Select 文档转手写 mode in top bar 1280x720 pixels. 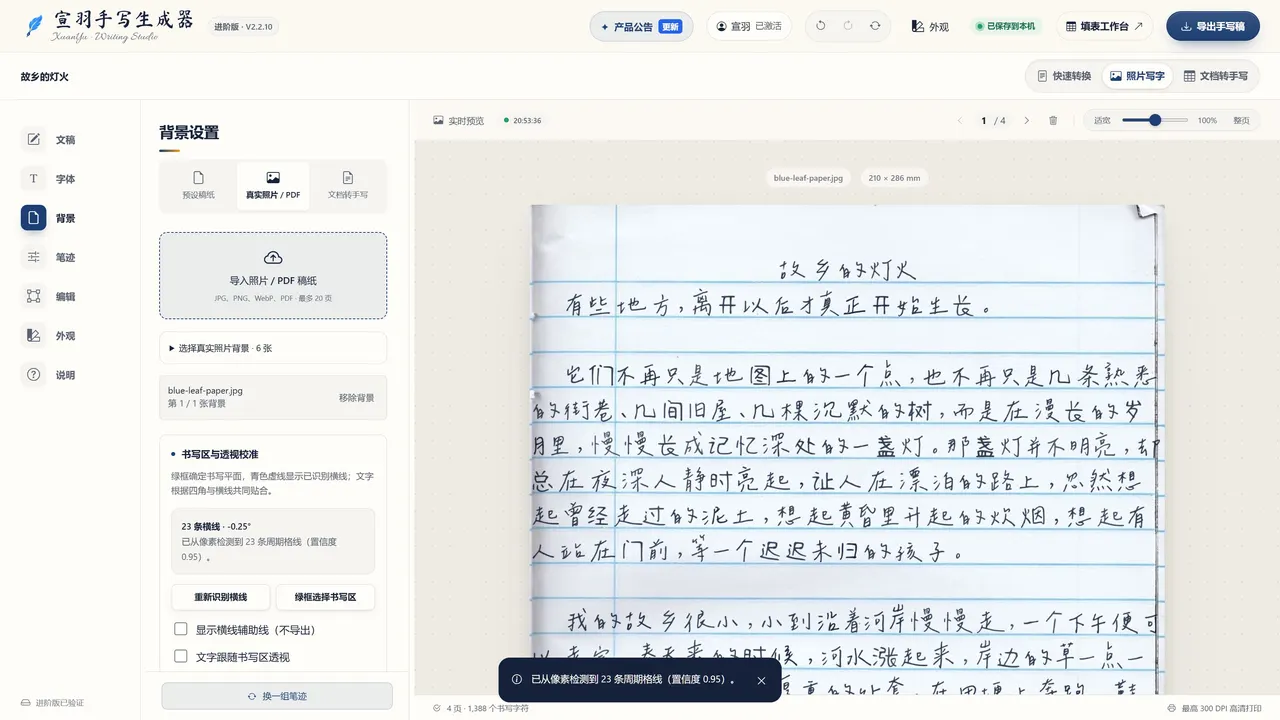point(1216,76)
